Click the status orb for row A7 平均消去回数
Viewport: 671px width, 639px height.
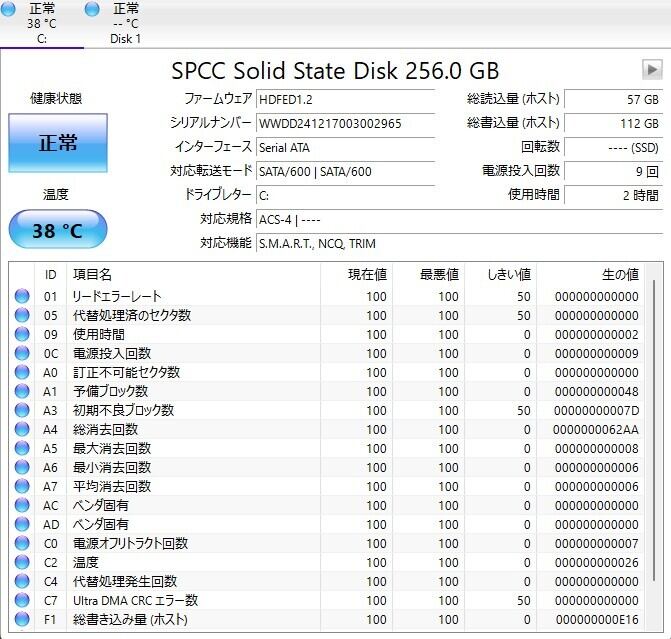[x=22, y=486]
